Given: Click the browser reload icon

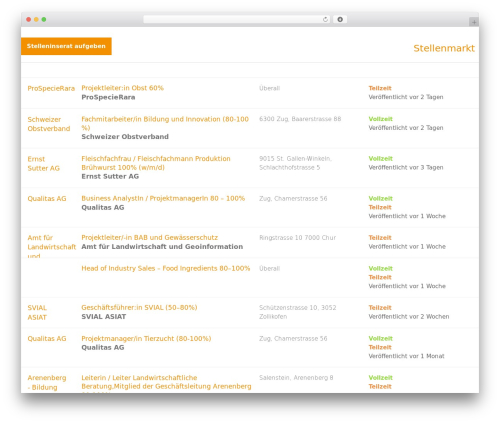Looking at the screenshot, I should (x=325, y=20).
